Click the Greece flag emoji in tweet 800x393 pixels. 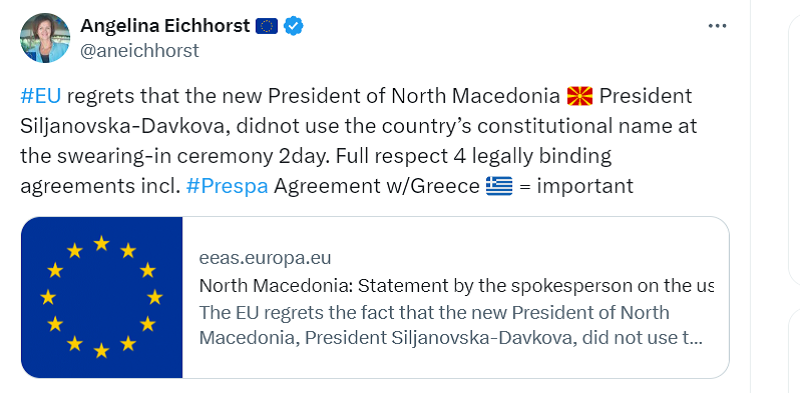pyautogui.click(x=499, y=186)
